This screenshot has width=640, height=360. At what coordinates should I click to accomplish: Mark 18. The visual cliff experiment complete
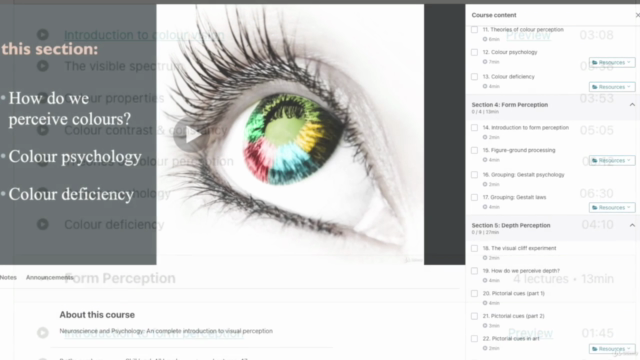(x=474, y=248)
